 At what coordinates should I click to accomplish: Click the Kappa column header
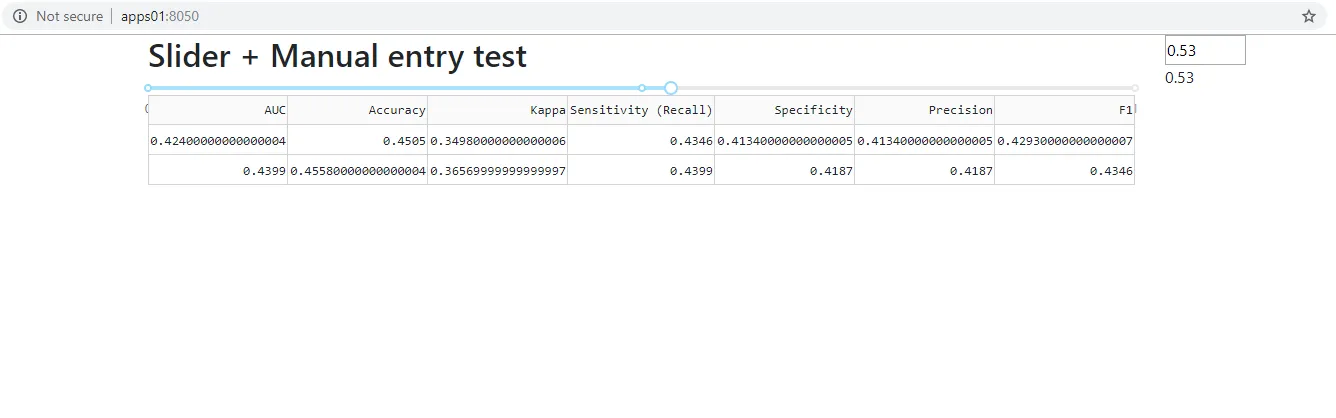[x=498, y=110]
